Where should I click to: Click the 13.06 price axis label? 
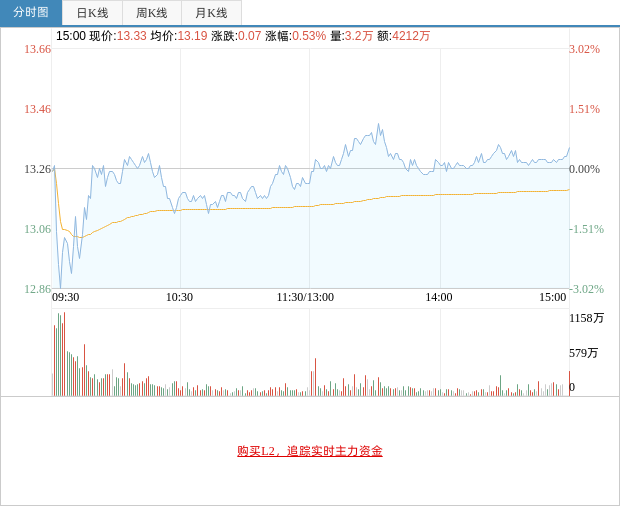37,229
